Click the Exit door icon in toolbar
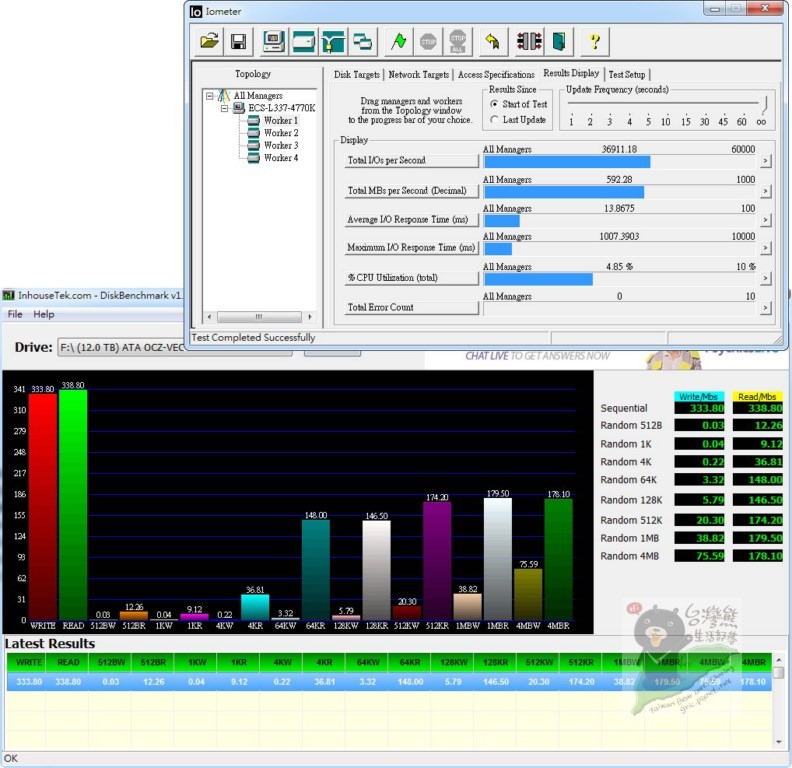 (x=559, y=41)
